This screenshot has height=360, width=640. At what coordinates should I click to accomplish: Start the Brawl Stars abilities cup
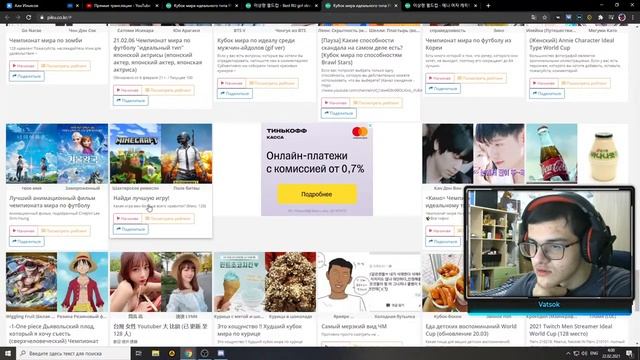(x=336, y=102)
